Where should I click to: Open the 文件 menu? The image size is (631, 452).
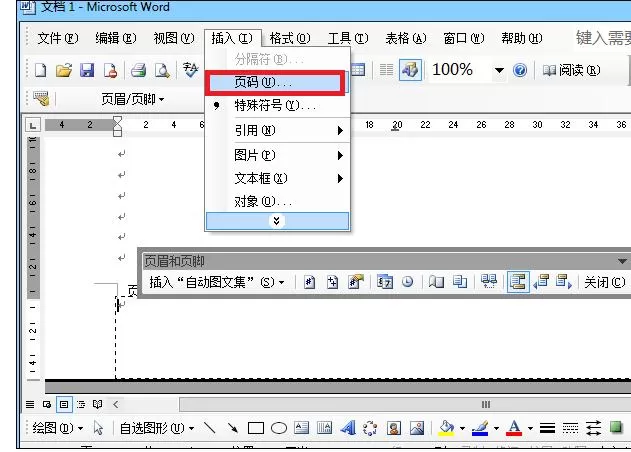pyautogui.click(x=58, y=38)
